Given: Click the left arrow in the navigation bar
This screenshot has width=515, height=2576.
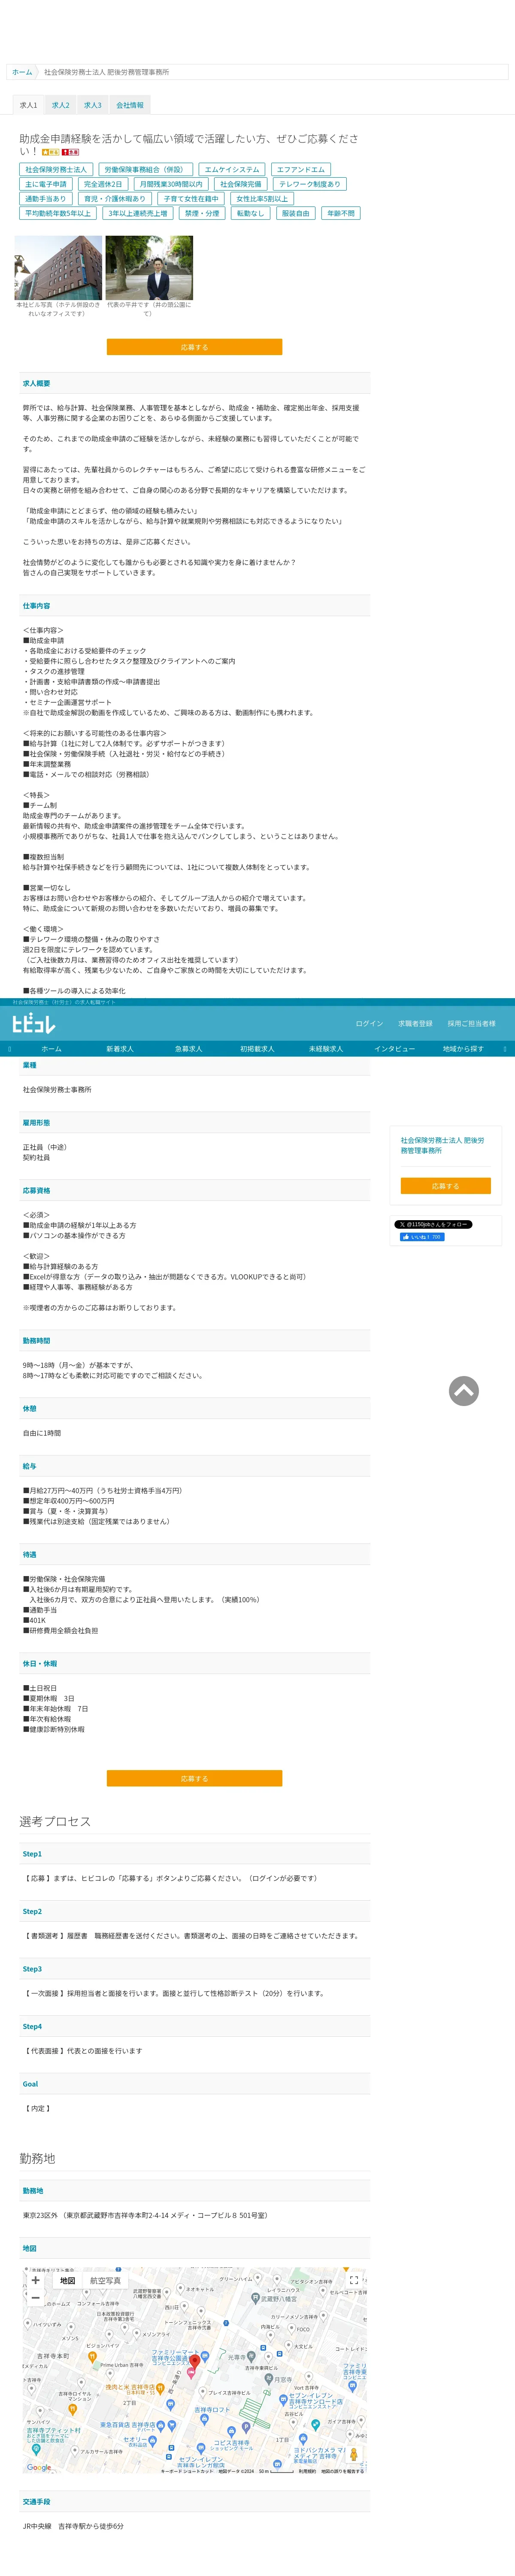Looking at the screenshot, I should pos(9,1049).
